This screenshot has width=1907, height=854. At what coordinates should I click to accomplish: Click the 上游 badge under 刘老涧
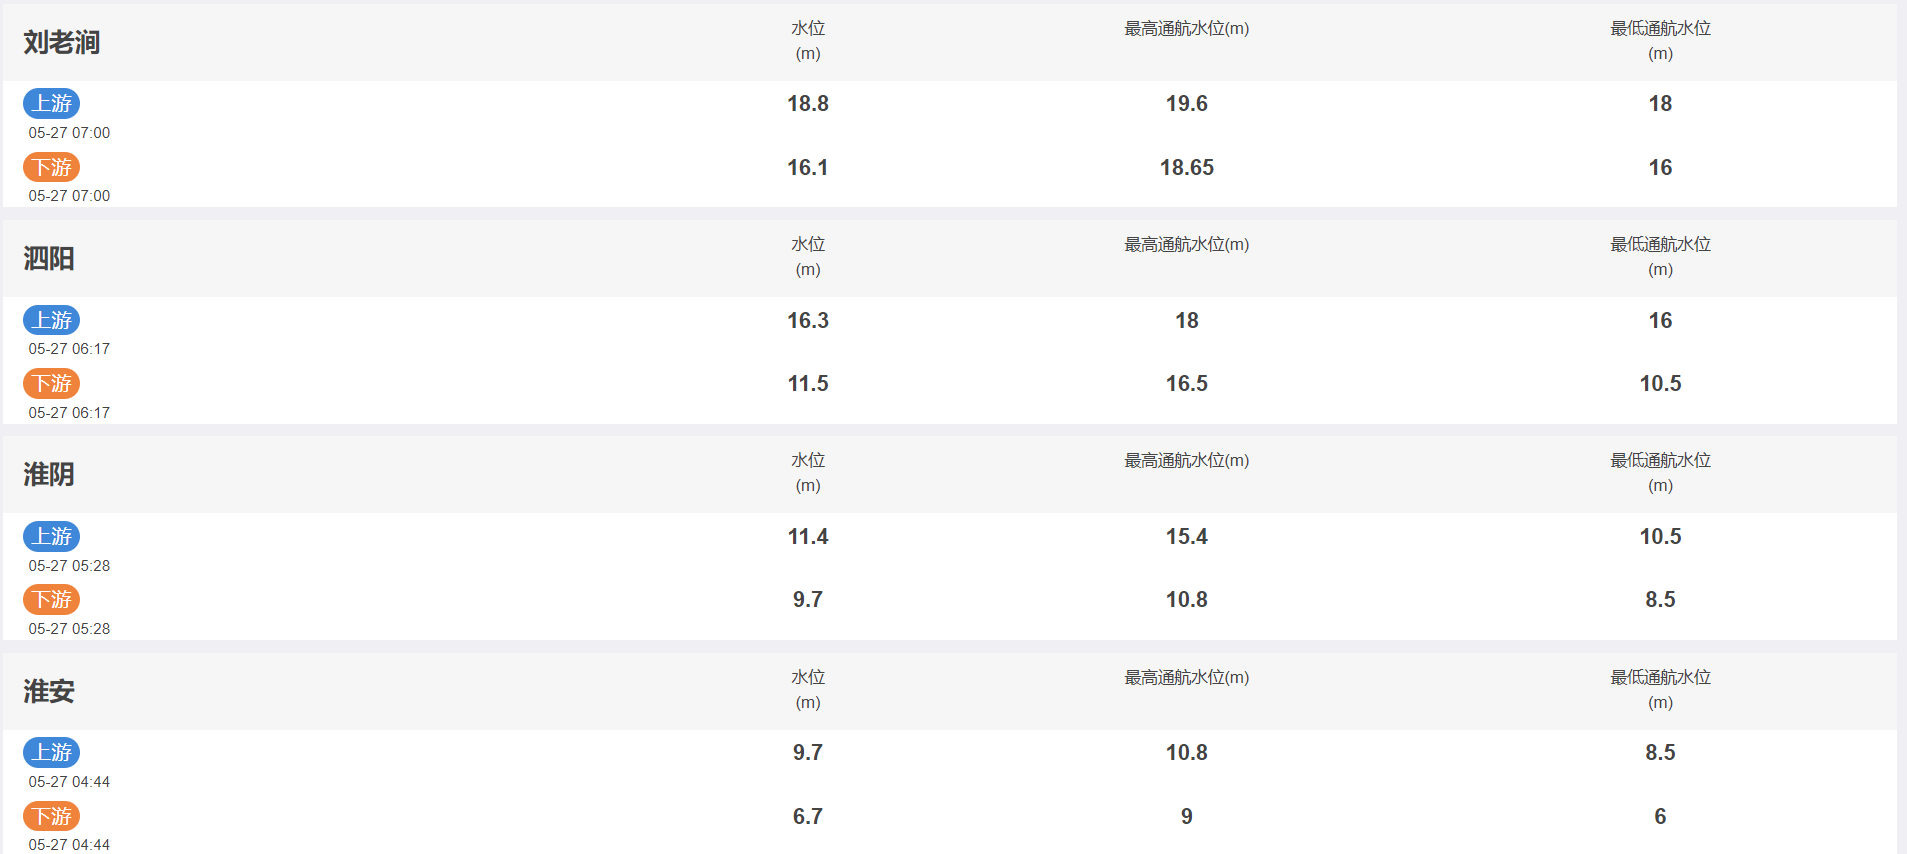(52, 103)
